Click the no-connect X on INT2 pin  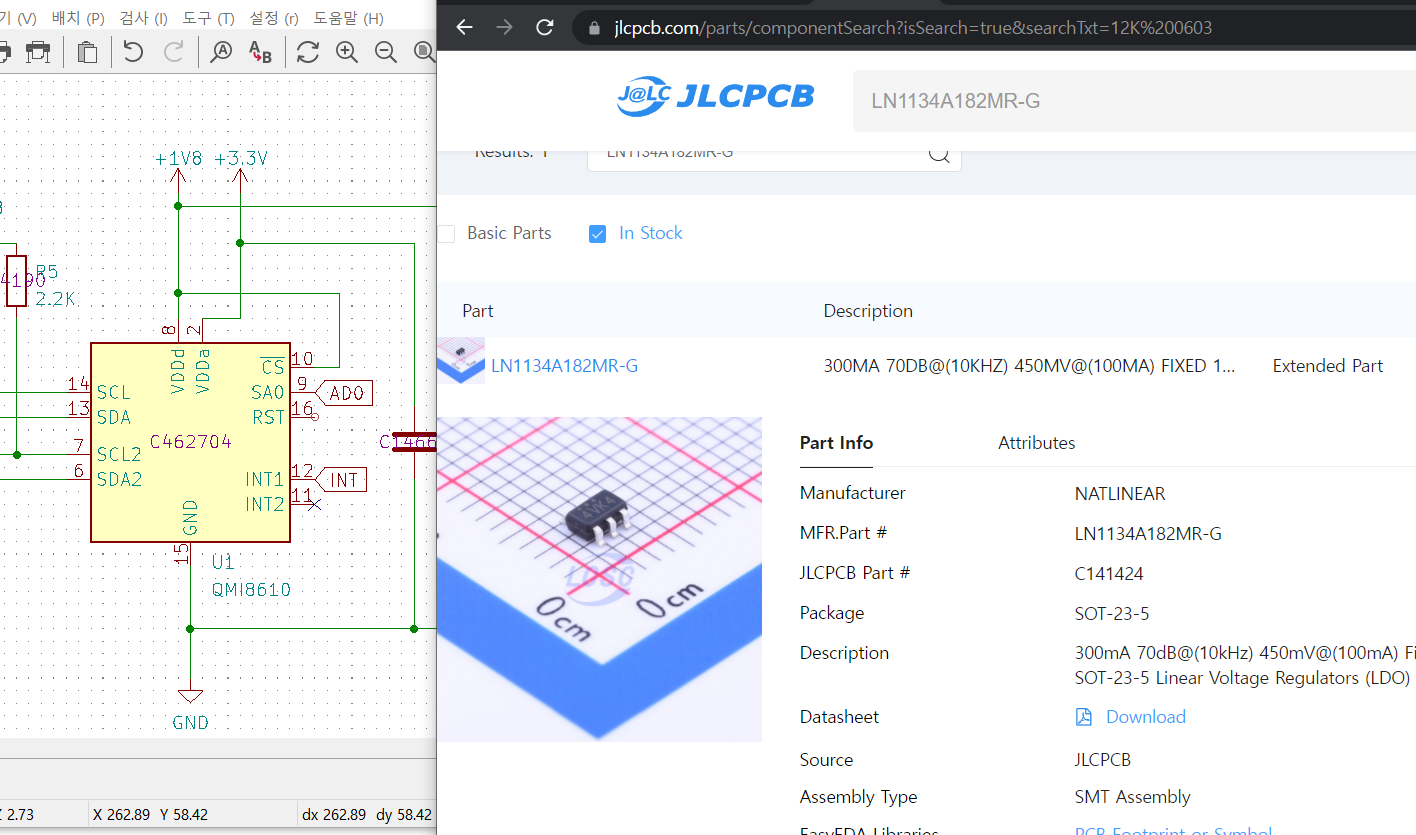pyautogui.click(x=314, y=505)
